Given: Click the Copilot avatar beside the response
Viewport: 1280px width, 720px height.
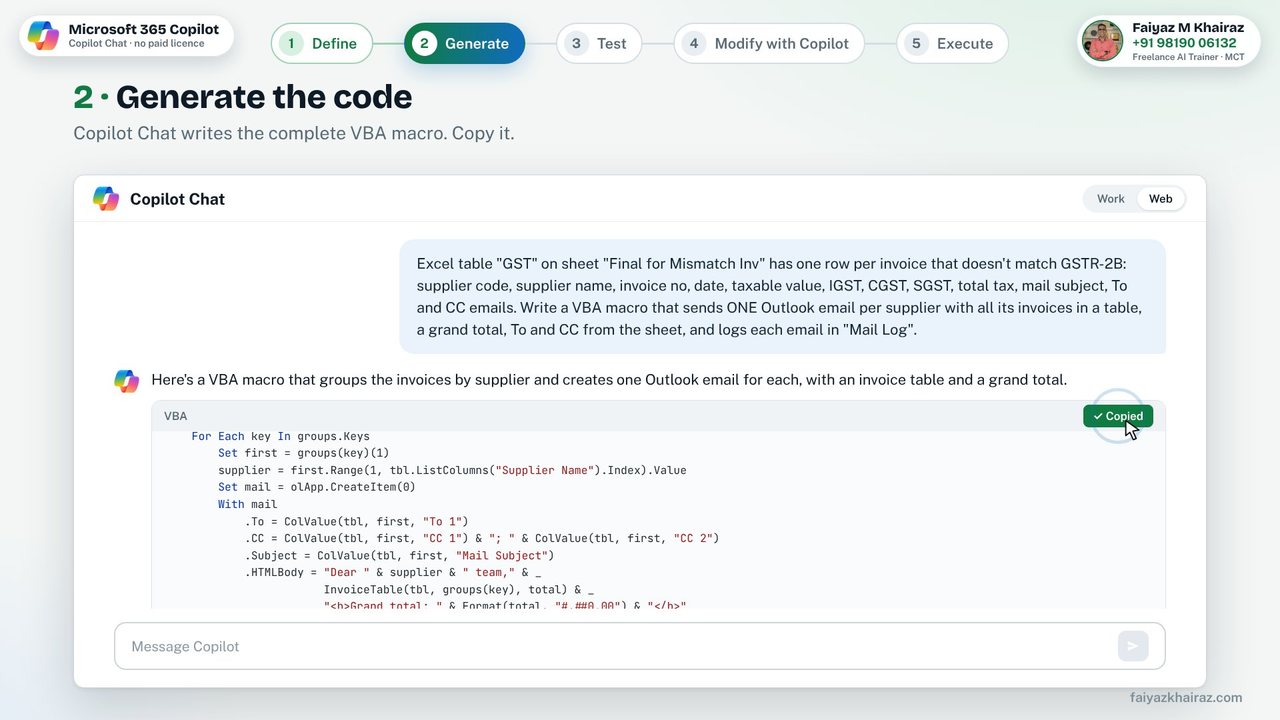Looking at the screenshot, I should point(127,380).
